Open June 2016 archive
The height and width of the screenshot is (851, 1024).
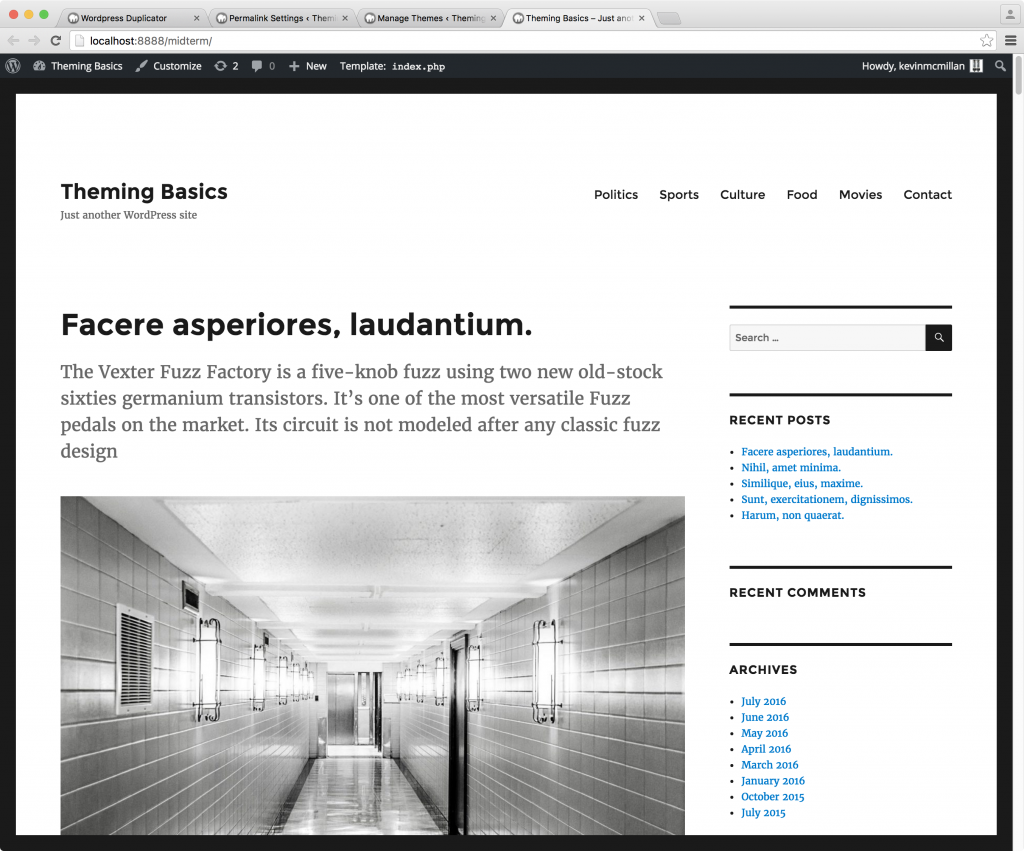765,717
